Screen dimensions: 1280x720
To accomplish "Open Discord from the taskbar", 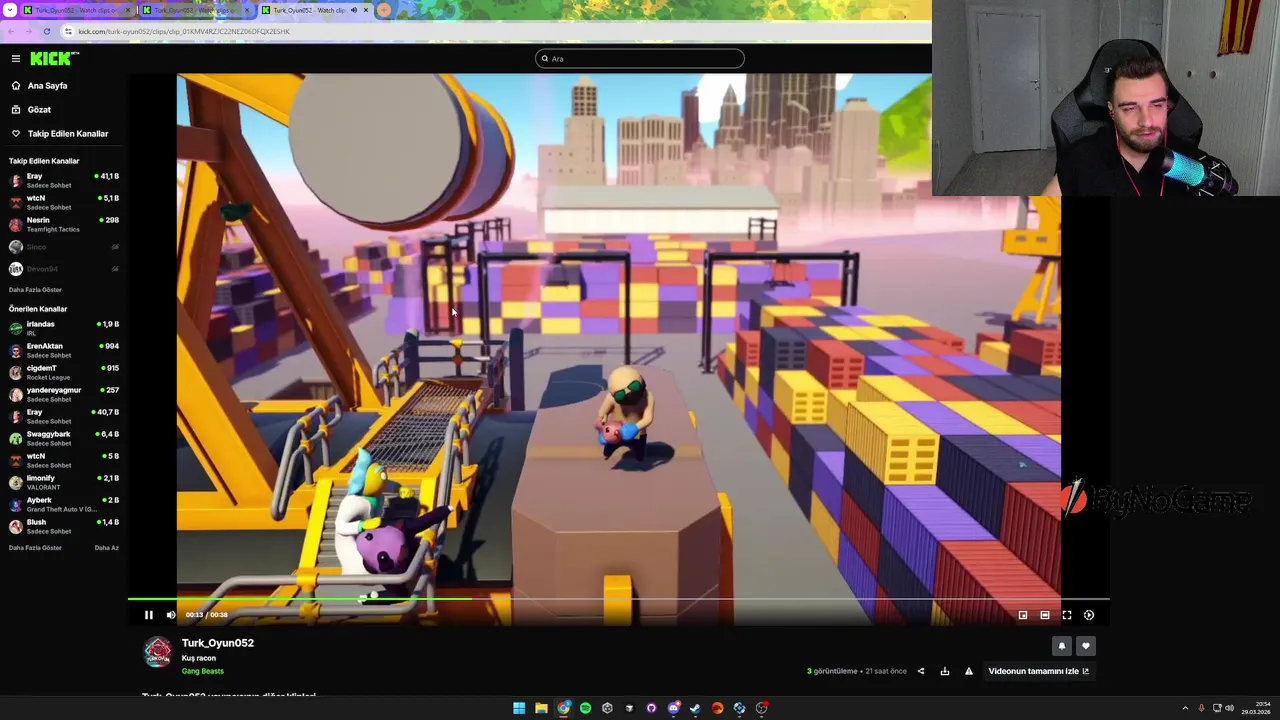I will tap(673, 708).
